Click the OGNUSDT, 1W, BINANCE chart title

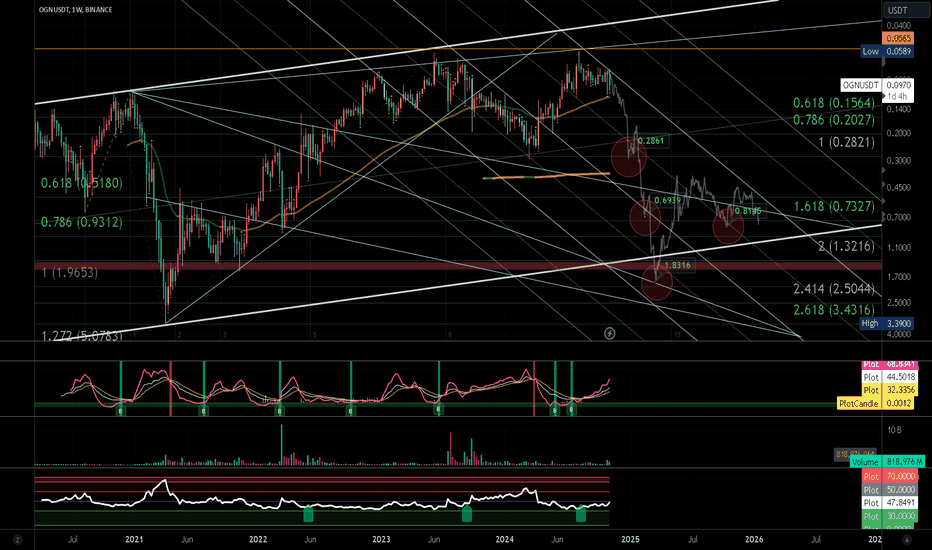tap(75, 10)
